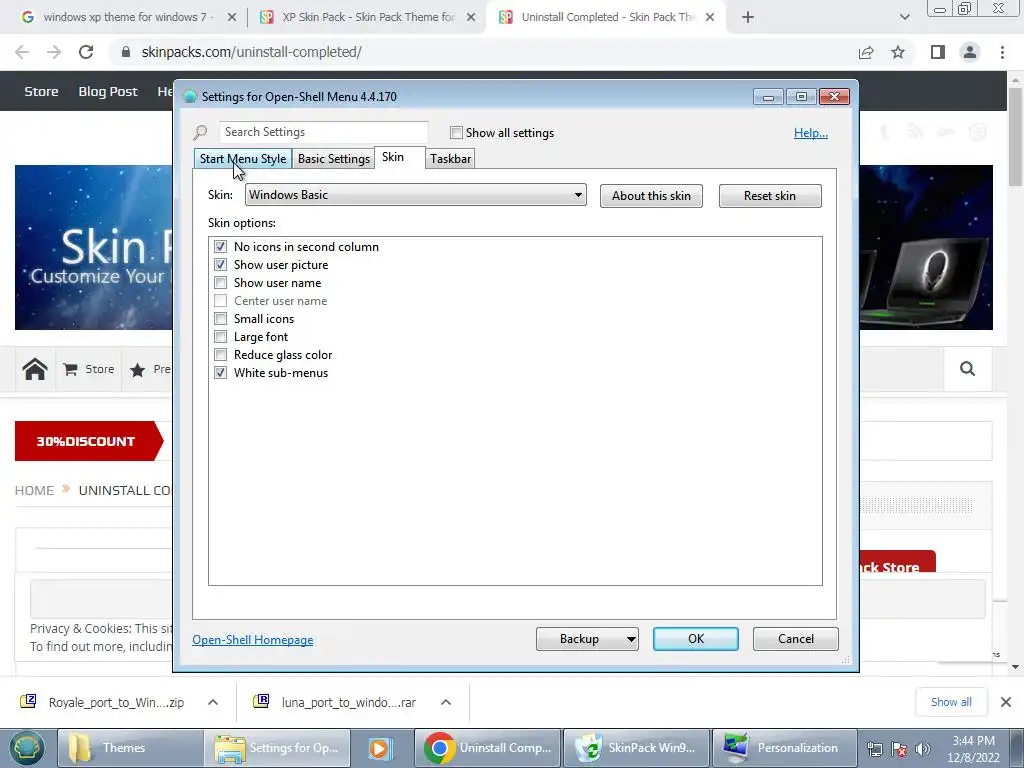The height and width of the screenshot is (768, 1024).
Task: Click the Chrome back arrow
Action: click(22, 52)
